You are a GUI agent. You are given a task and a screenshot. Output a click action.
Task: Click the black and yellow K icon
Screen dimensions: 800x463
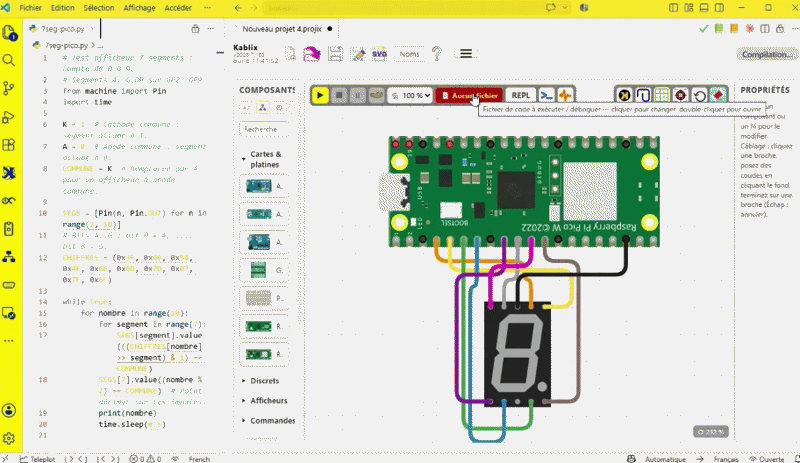624,95
